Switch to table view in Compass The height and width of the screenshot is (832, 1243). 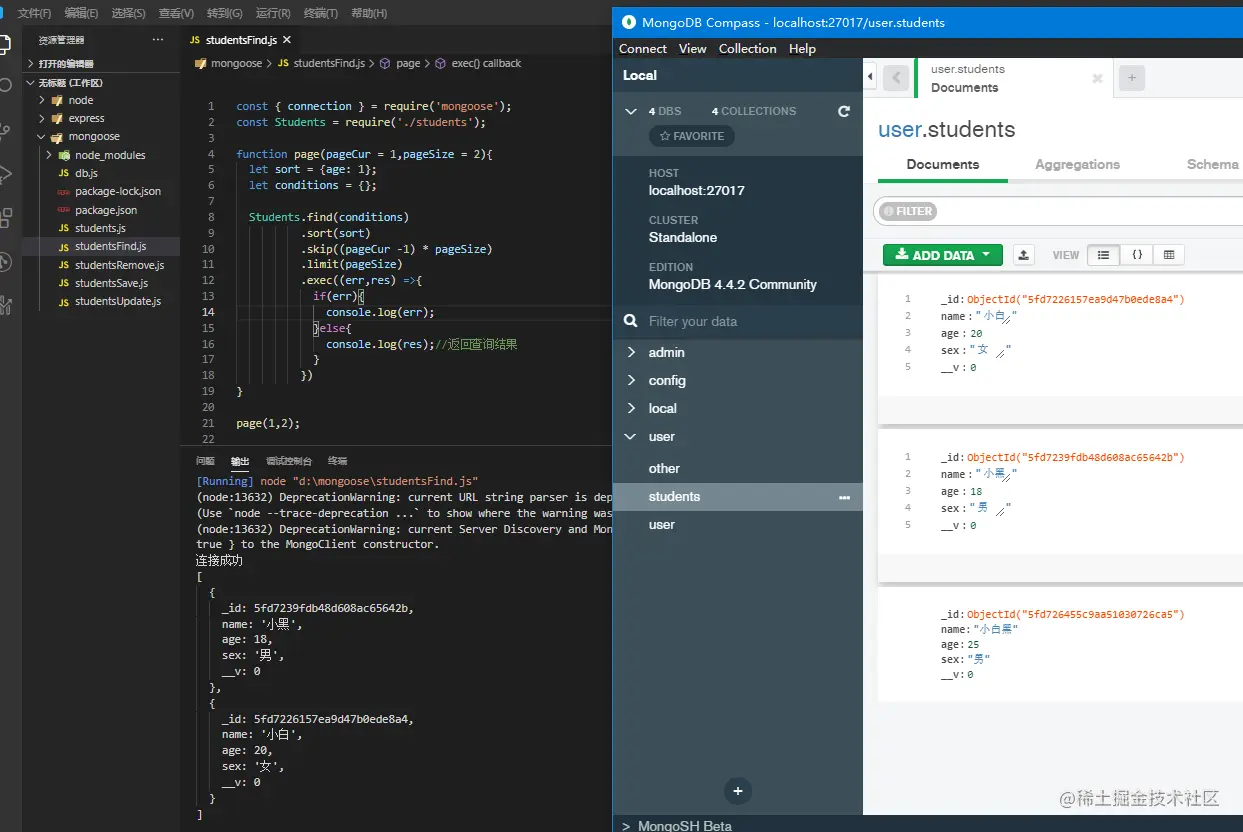(1168, 255)
